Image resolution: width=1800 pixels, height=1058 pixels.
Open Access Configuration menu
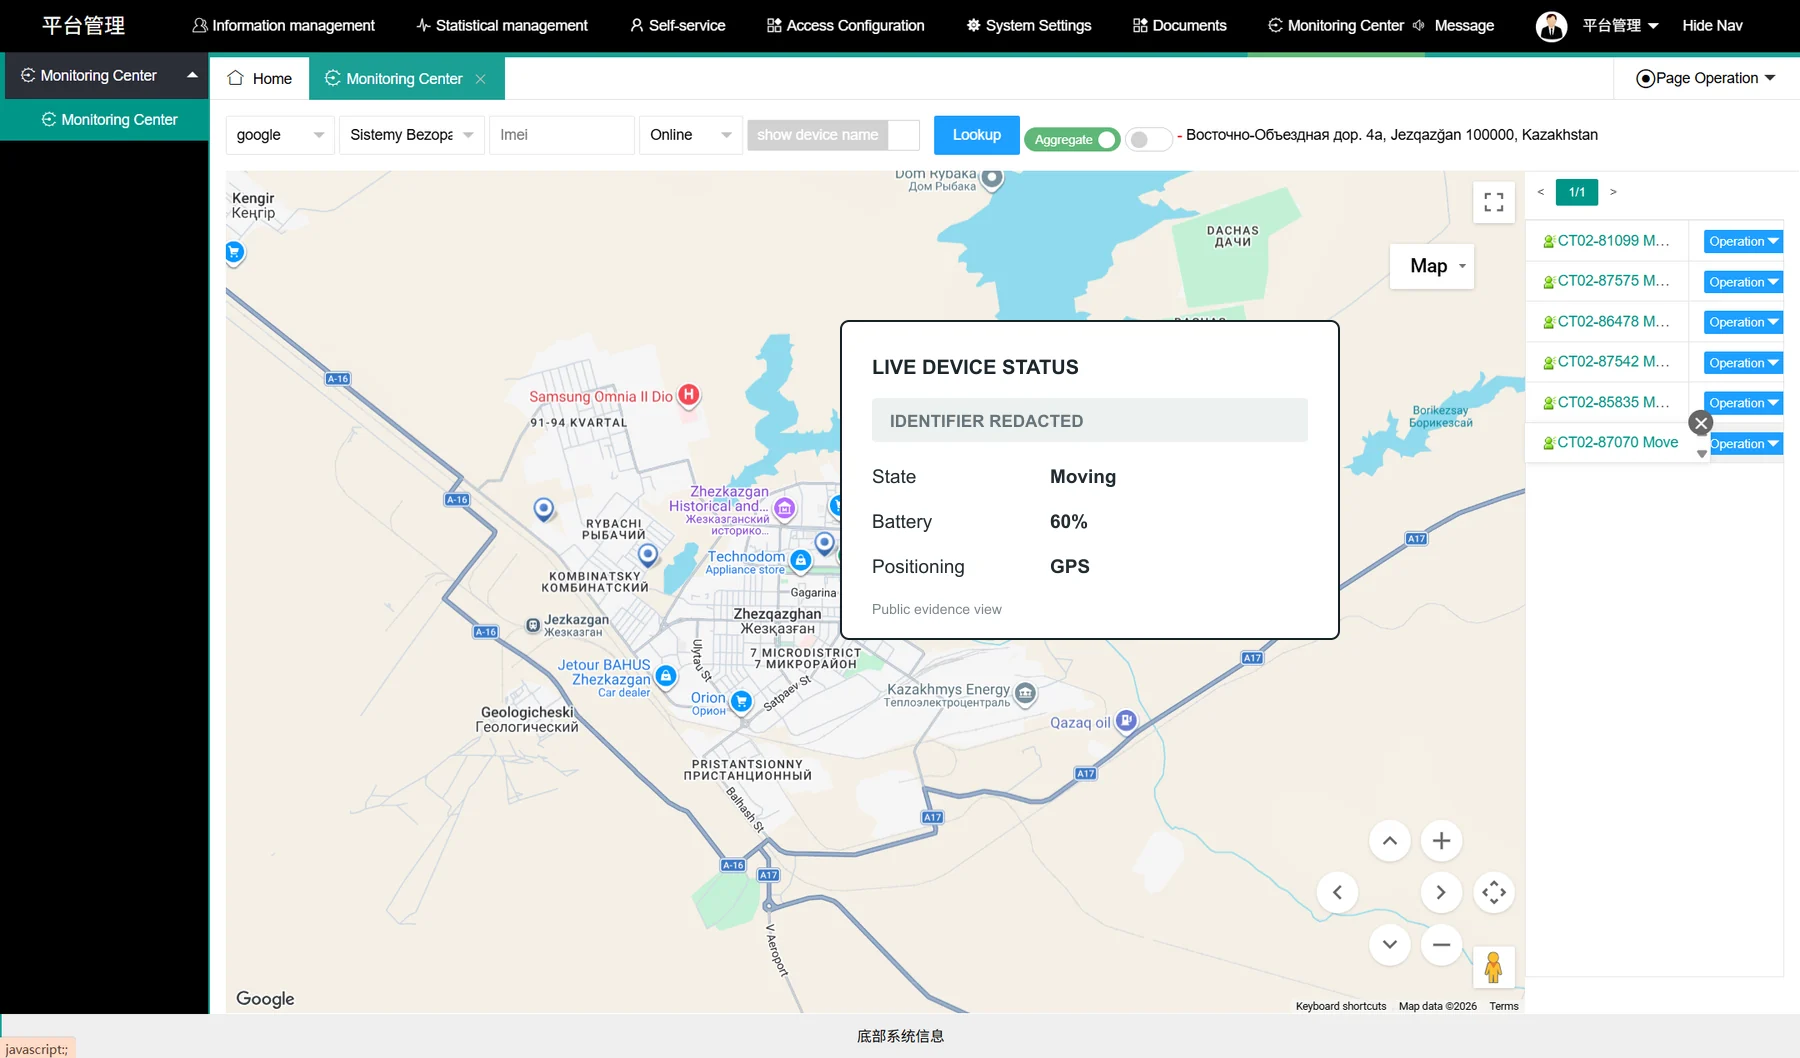[845, 25]
